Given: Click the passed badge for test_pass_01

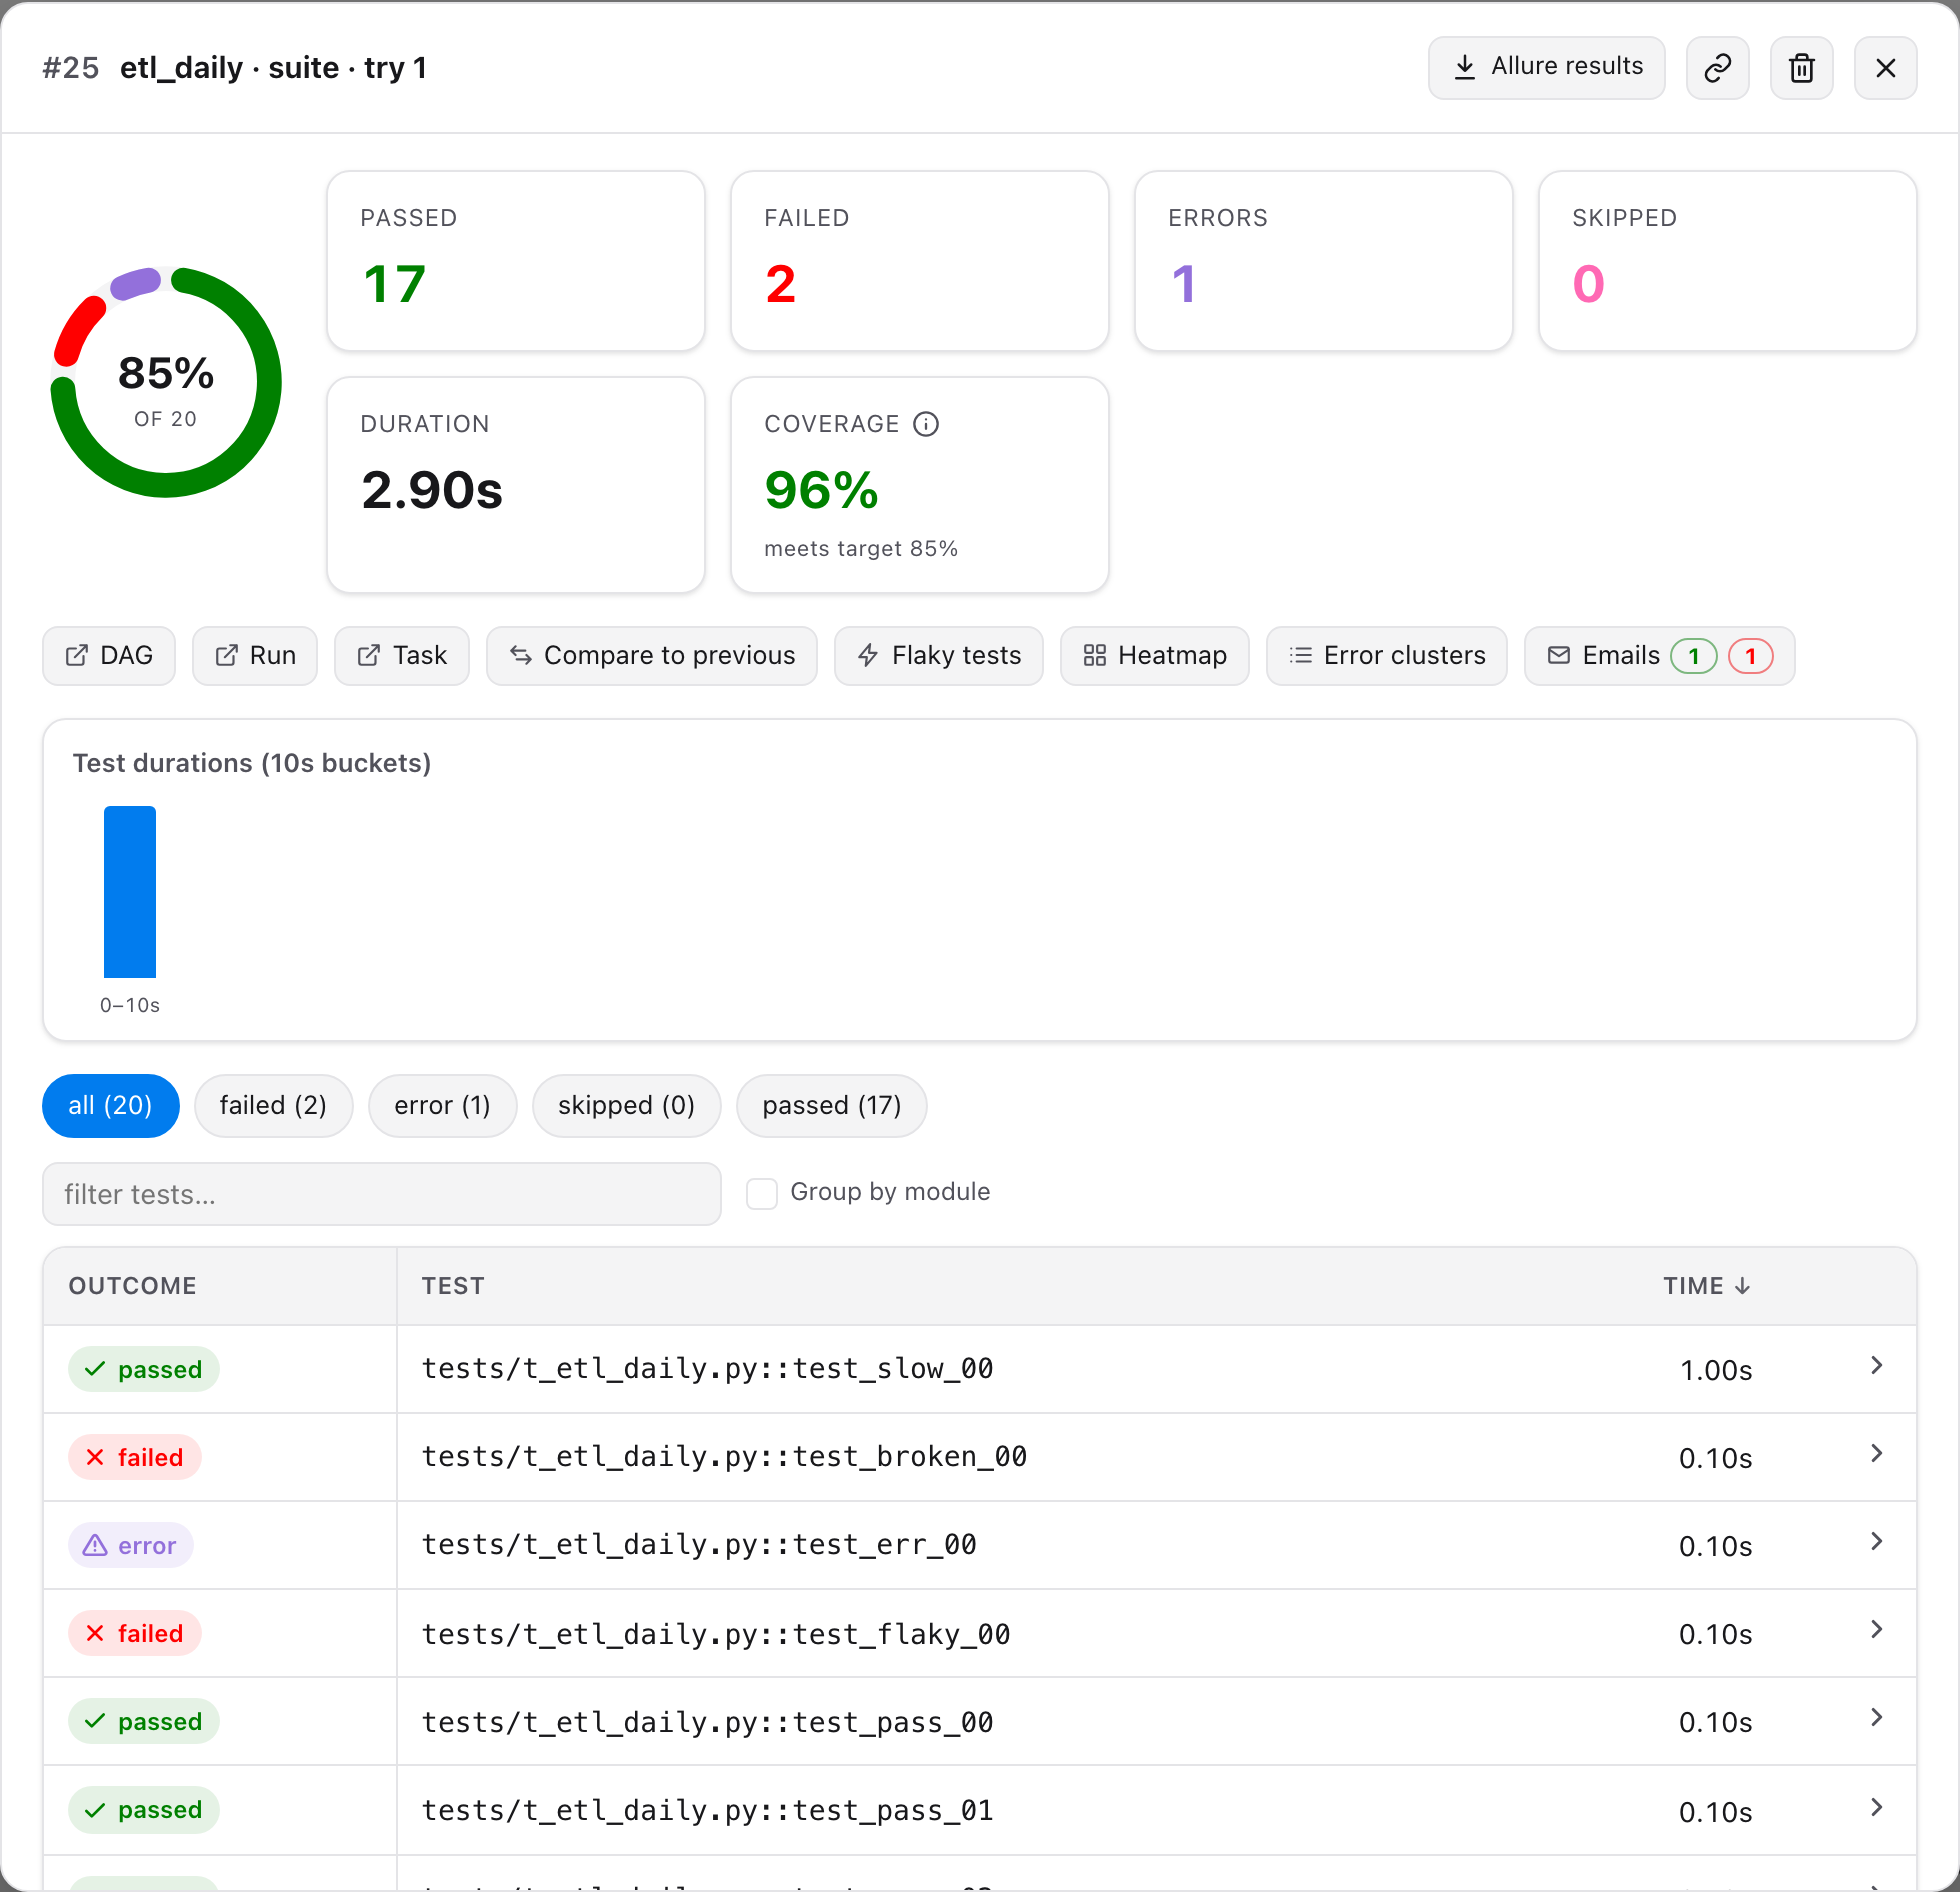Looking at the screenshot, I should [x=144, y=1810].
